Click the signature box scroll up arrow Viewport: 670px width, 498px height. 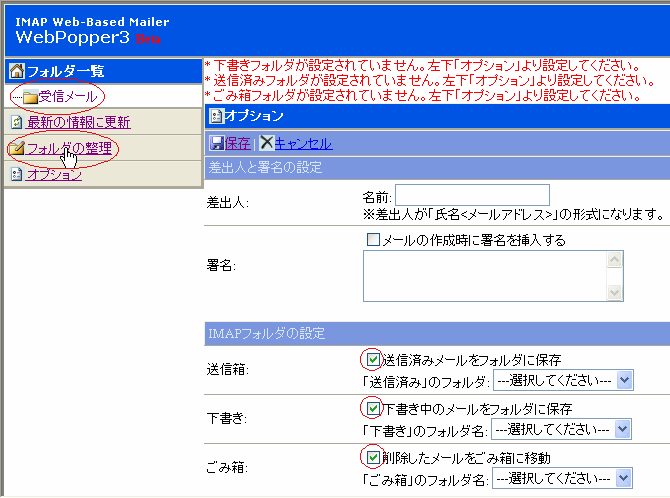614,259
